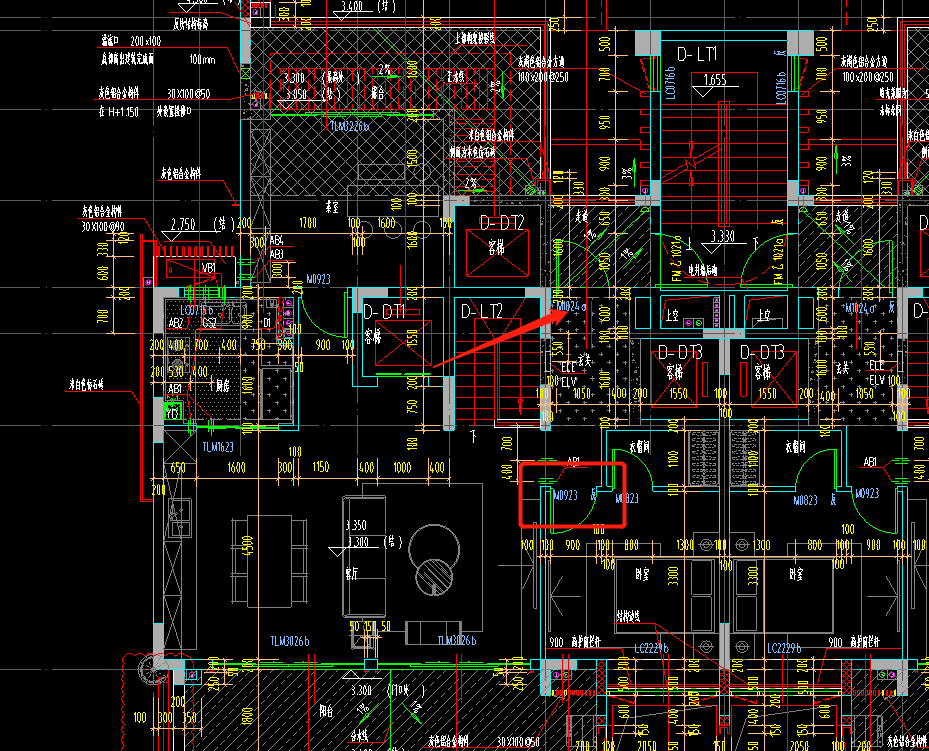Click the YD1 green-boxed tag

click(x=172, y=413)
